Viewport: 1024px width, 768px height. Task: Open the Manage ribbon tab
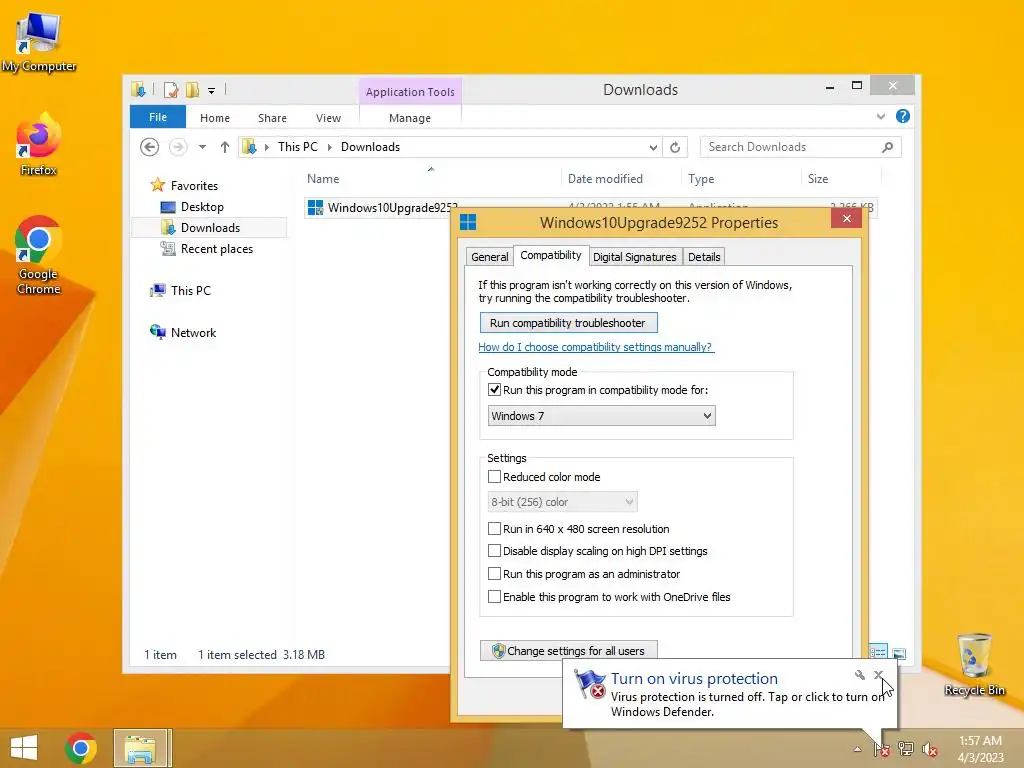coord(409,118)
